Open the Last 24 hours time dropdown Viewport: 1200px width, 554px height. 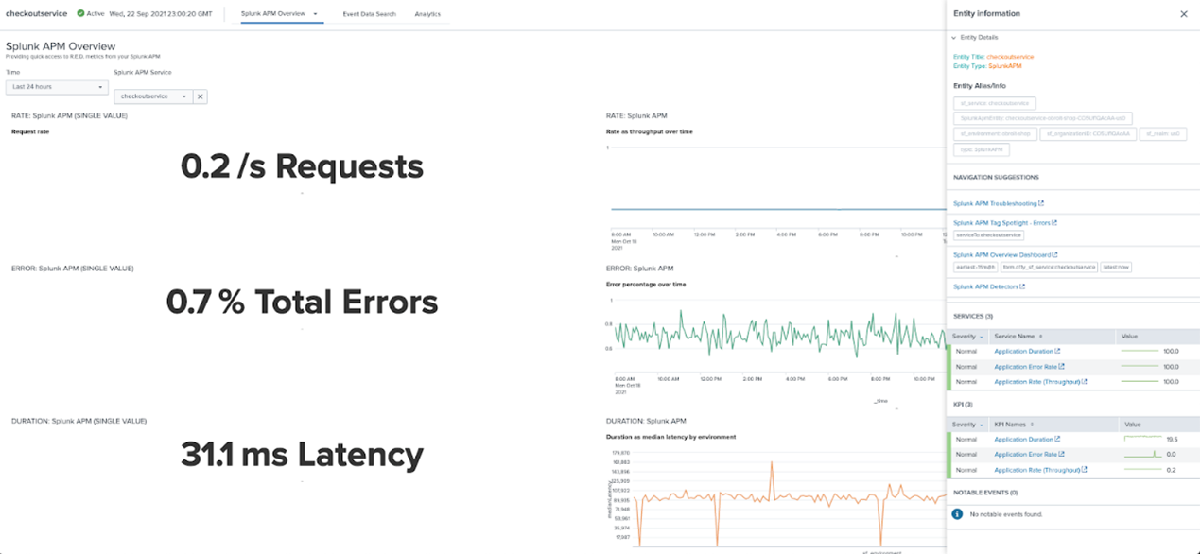click(56, 87)
